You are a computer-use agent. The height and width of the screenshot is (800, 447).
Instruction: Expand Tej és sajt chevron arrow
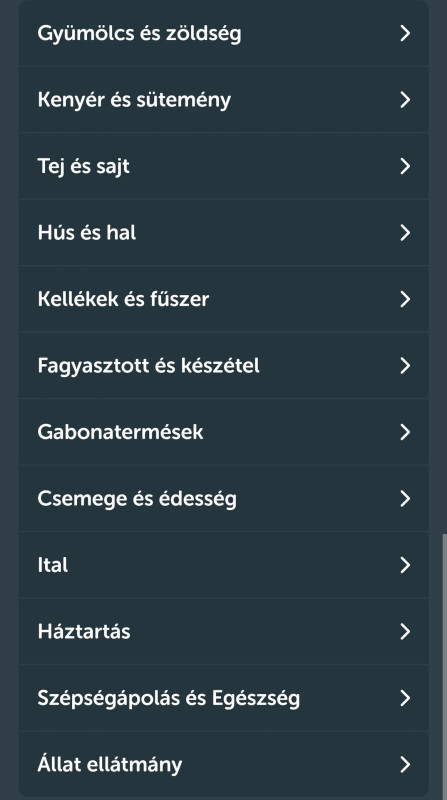point(405,166)
